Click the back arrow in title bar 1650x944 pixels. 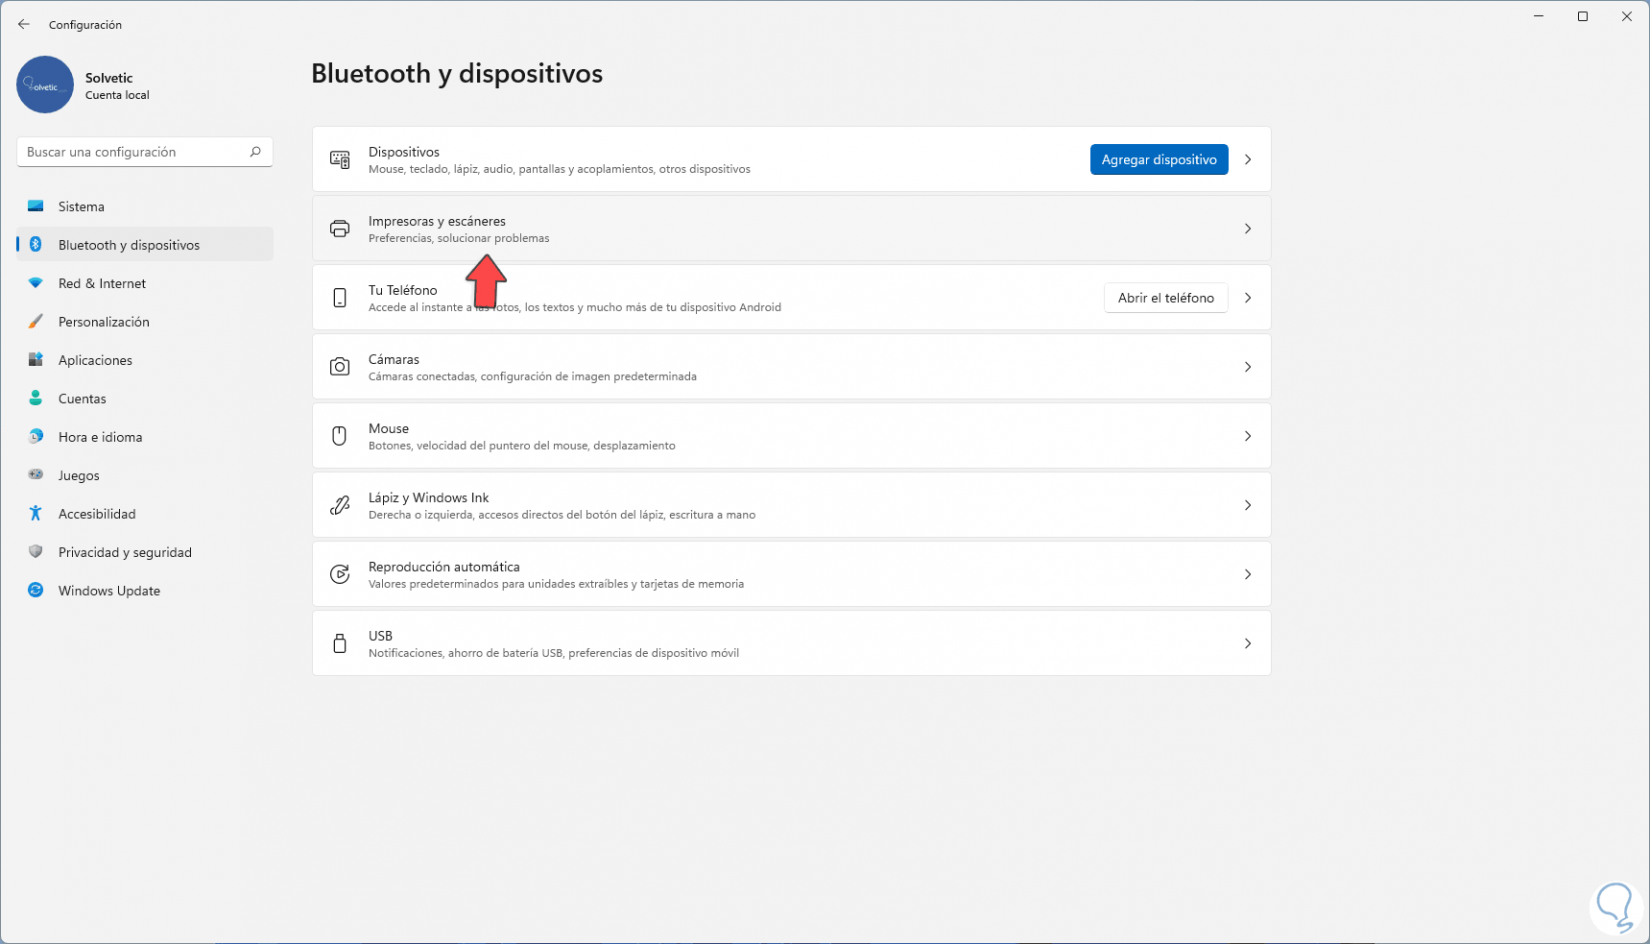coord(24,25)
